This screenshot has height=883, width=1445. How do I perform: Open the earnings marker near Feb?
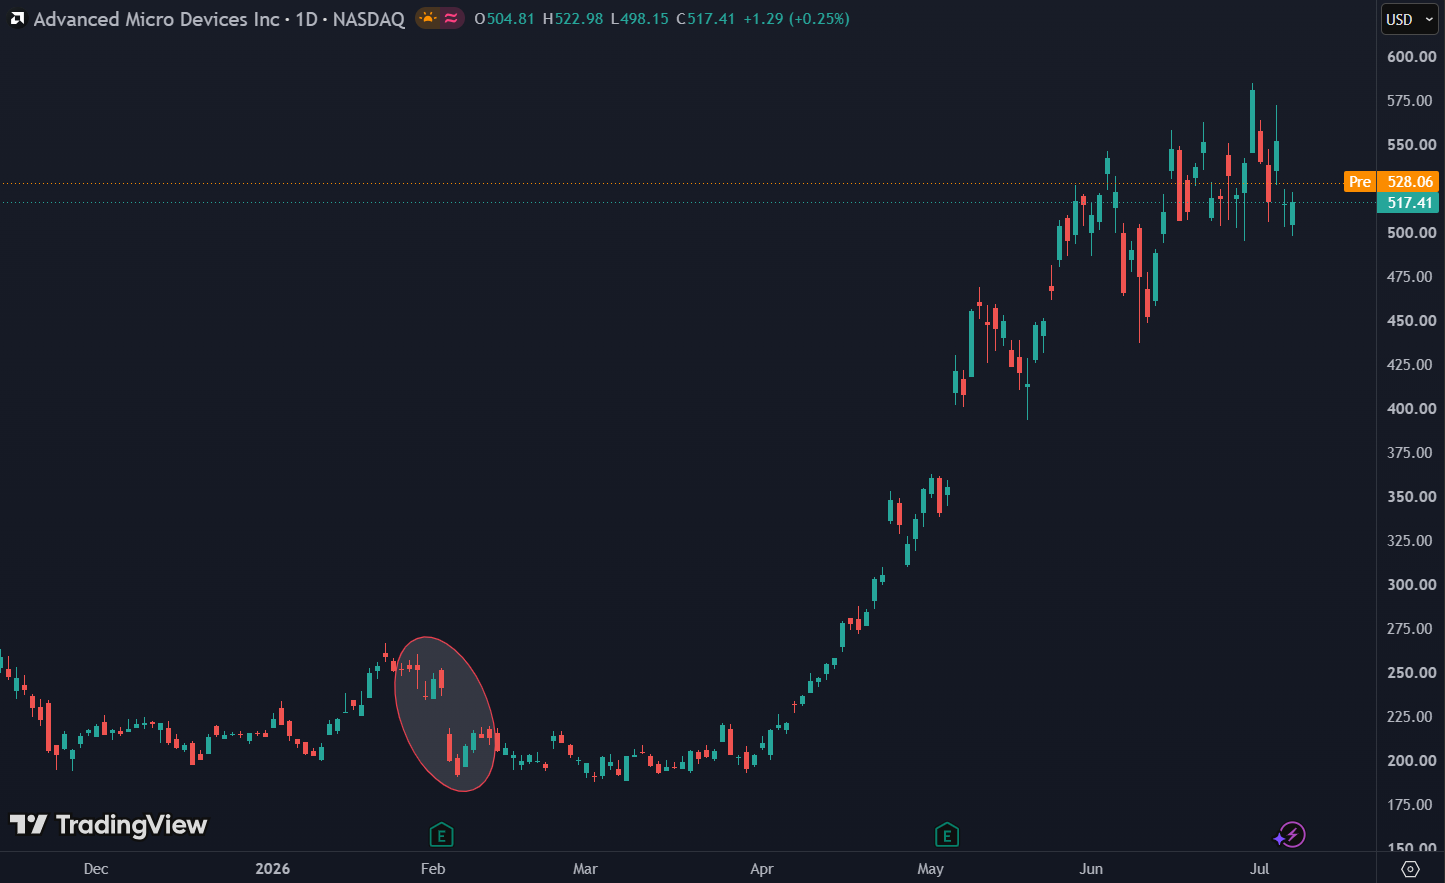click(x=441, y=834)
